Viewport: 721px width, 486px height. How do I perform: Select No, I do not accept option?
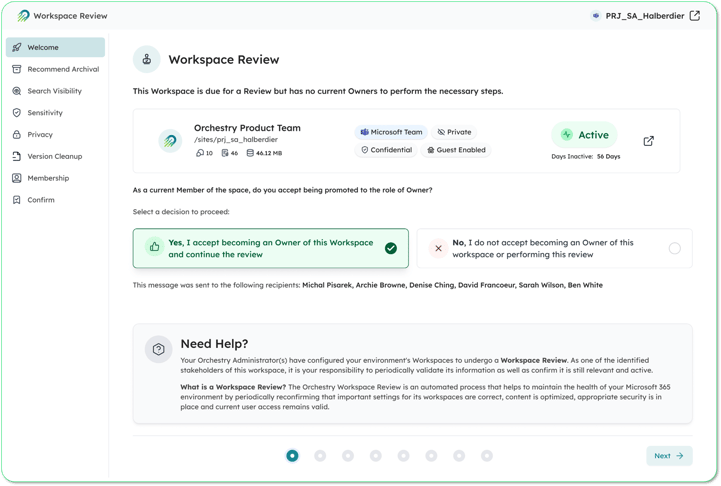tap(555, 248)
